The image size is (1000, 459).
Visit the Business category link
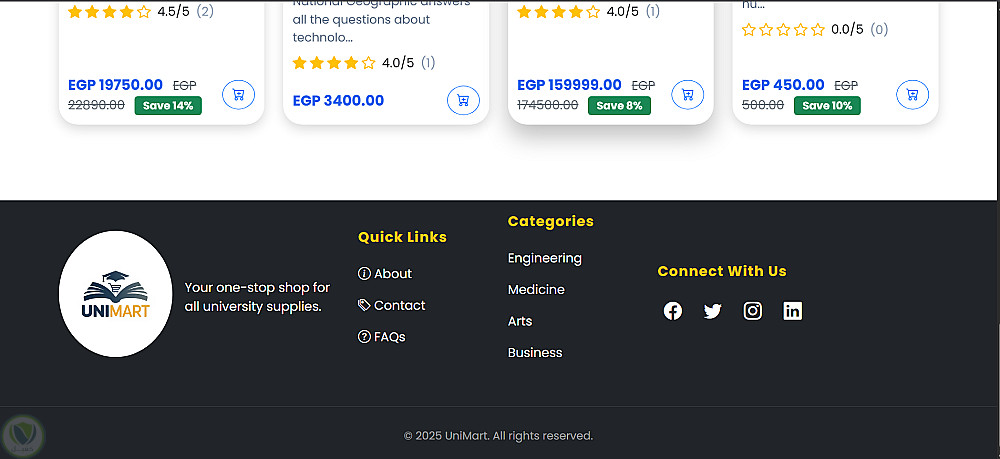click(535, 353)
